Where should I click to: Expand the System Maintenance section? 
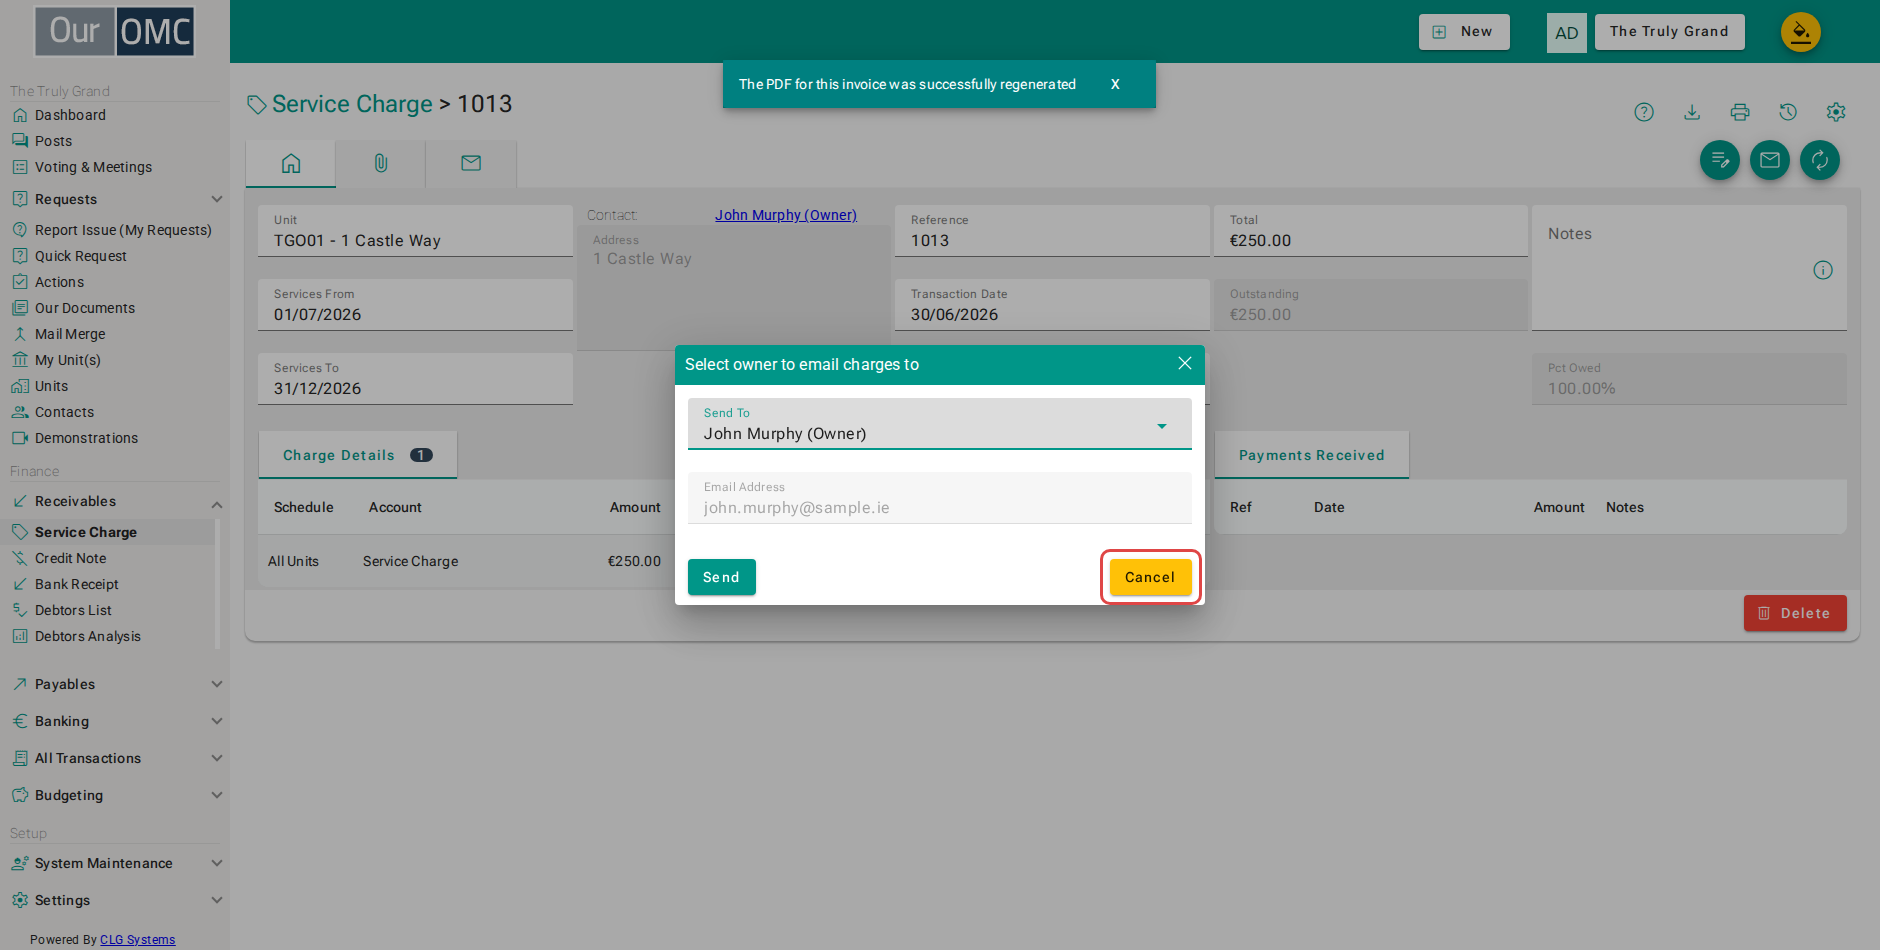click(x=117, y=863)
